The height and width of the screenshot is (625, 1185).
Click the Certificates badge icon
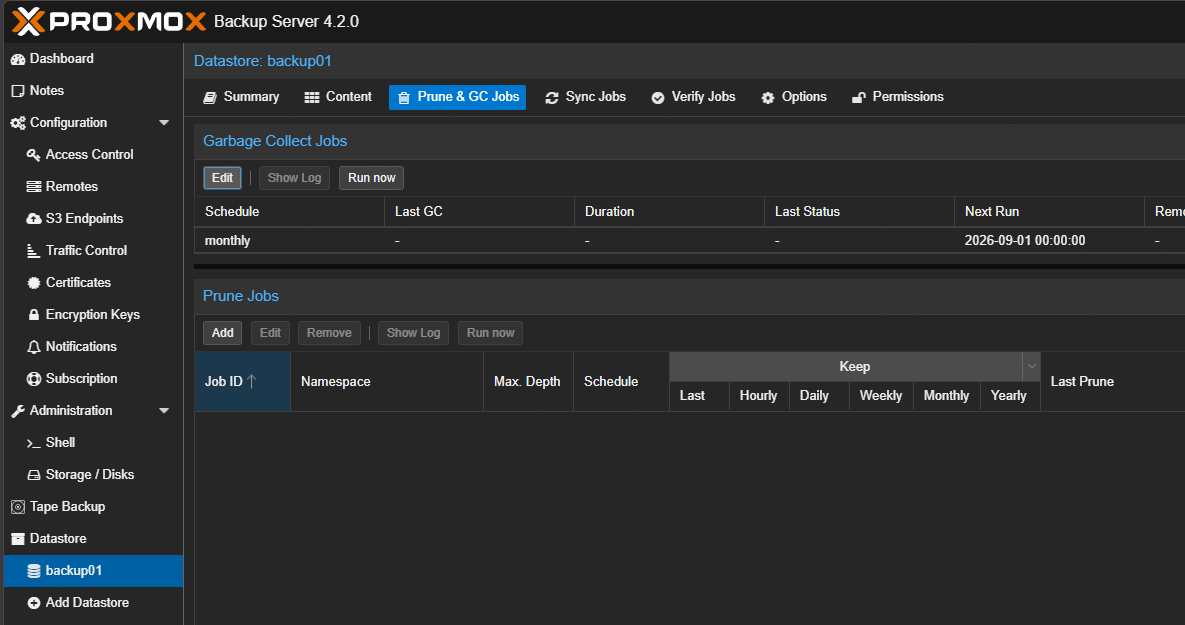[x=34, y=283]
